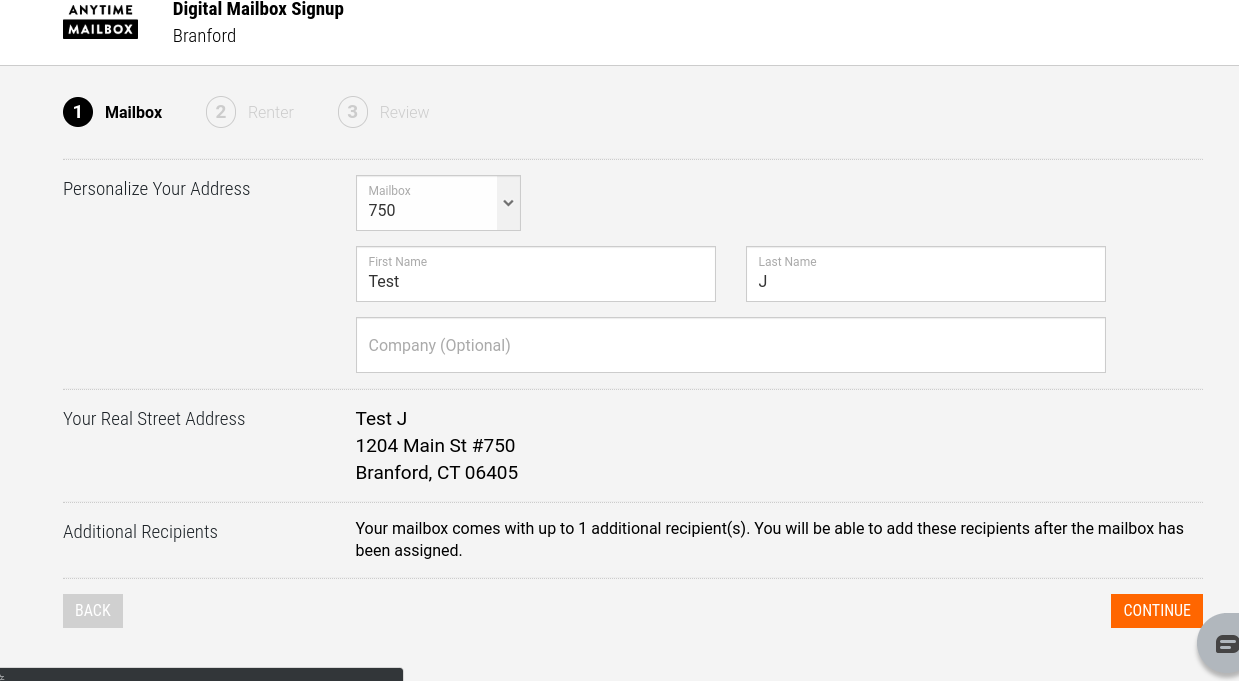The width and height of the screenshot is (1239, 681).
Task: Click the Additional Recipients section label
Action: click(140, 532)
